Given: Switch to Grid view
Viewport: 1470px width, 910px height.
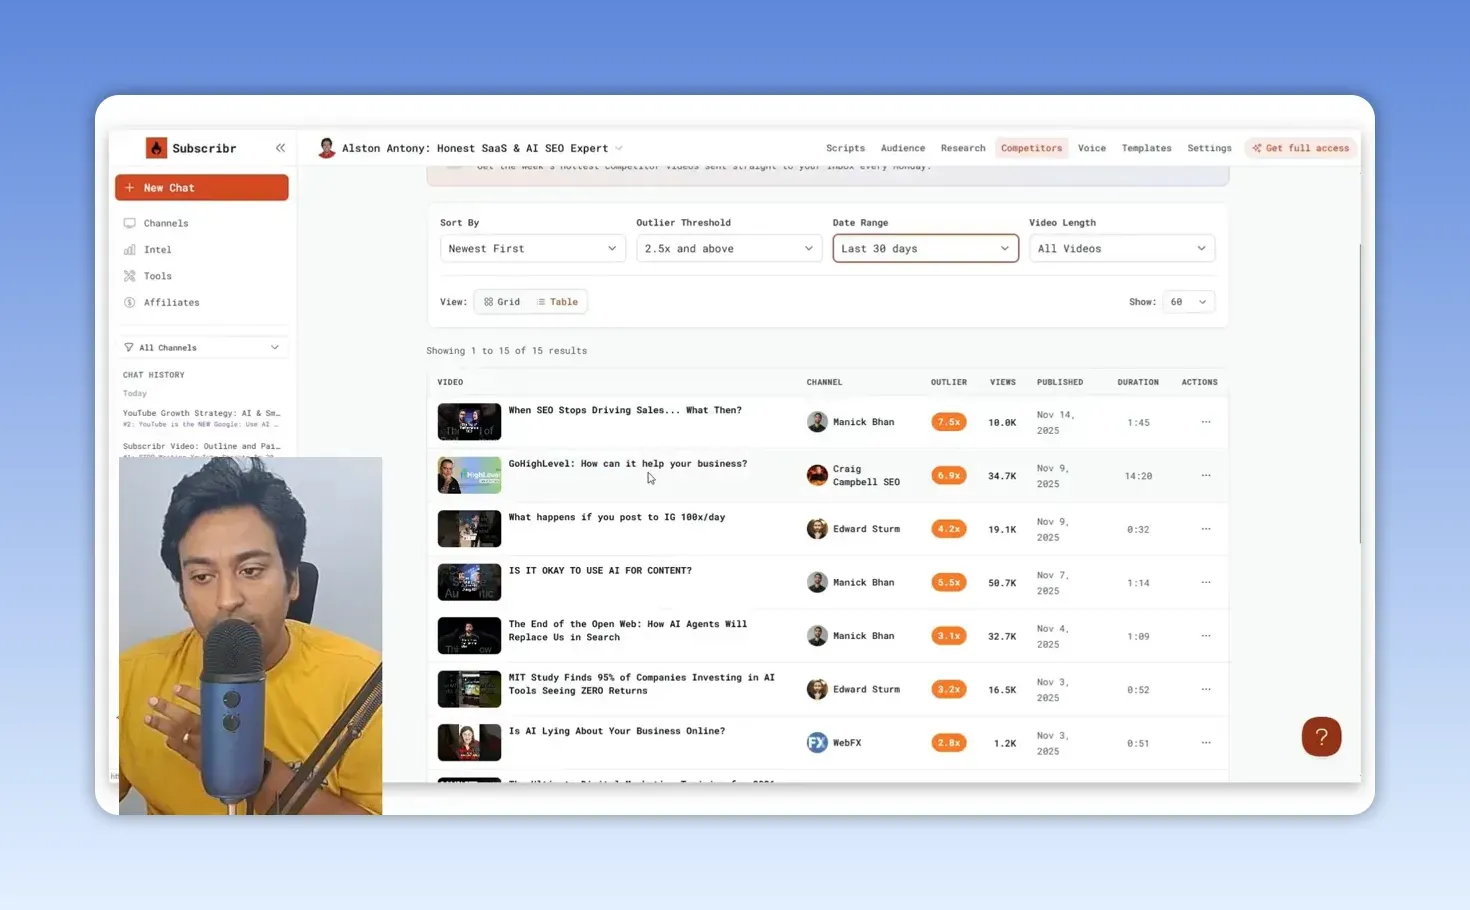Looking at the screenshot, I should pos(502,302).
